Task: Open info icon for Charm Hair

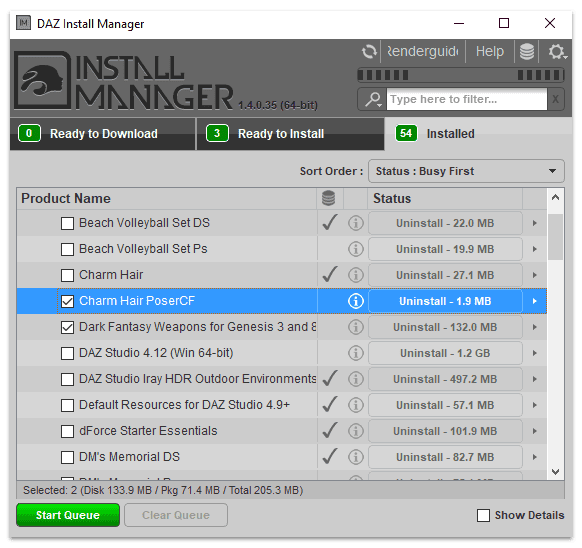Action: pos(356,275)
